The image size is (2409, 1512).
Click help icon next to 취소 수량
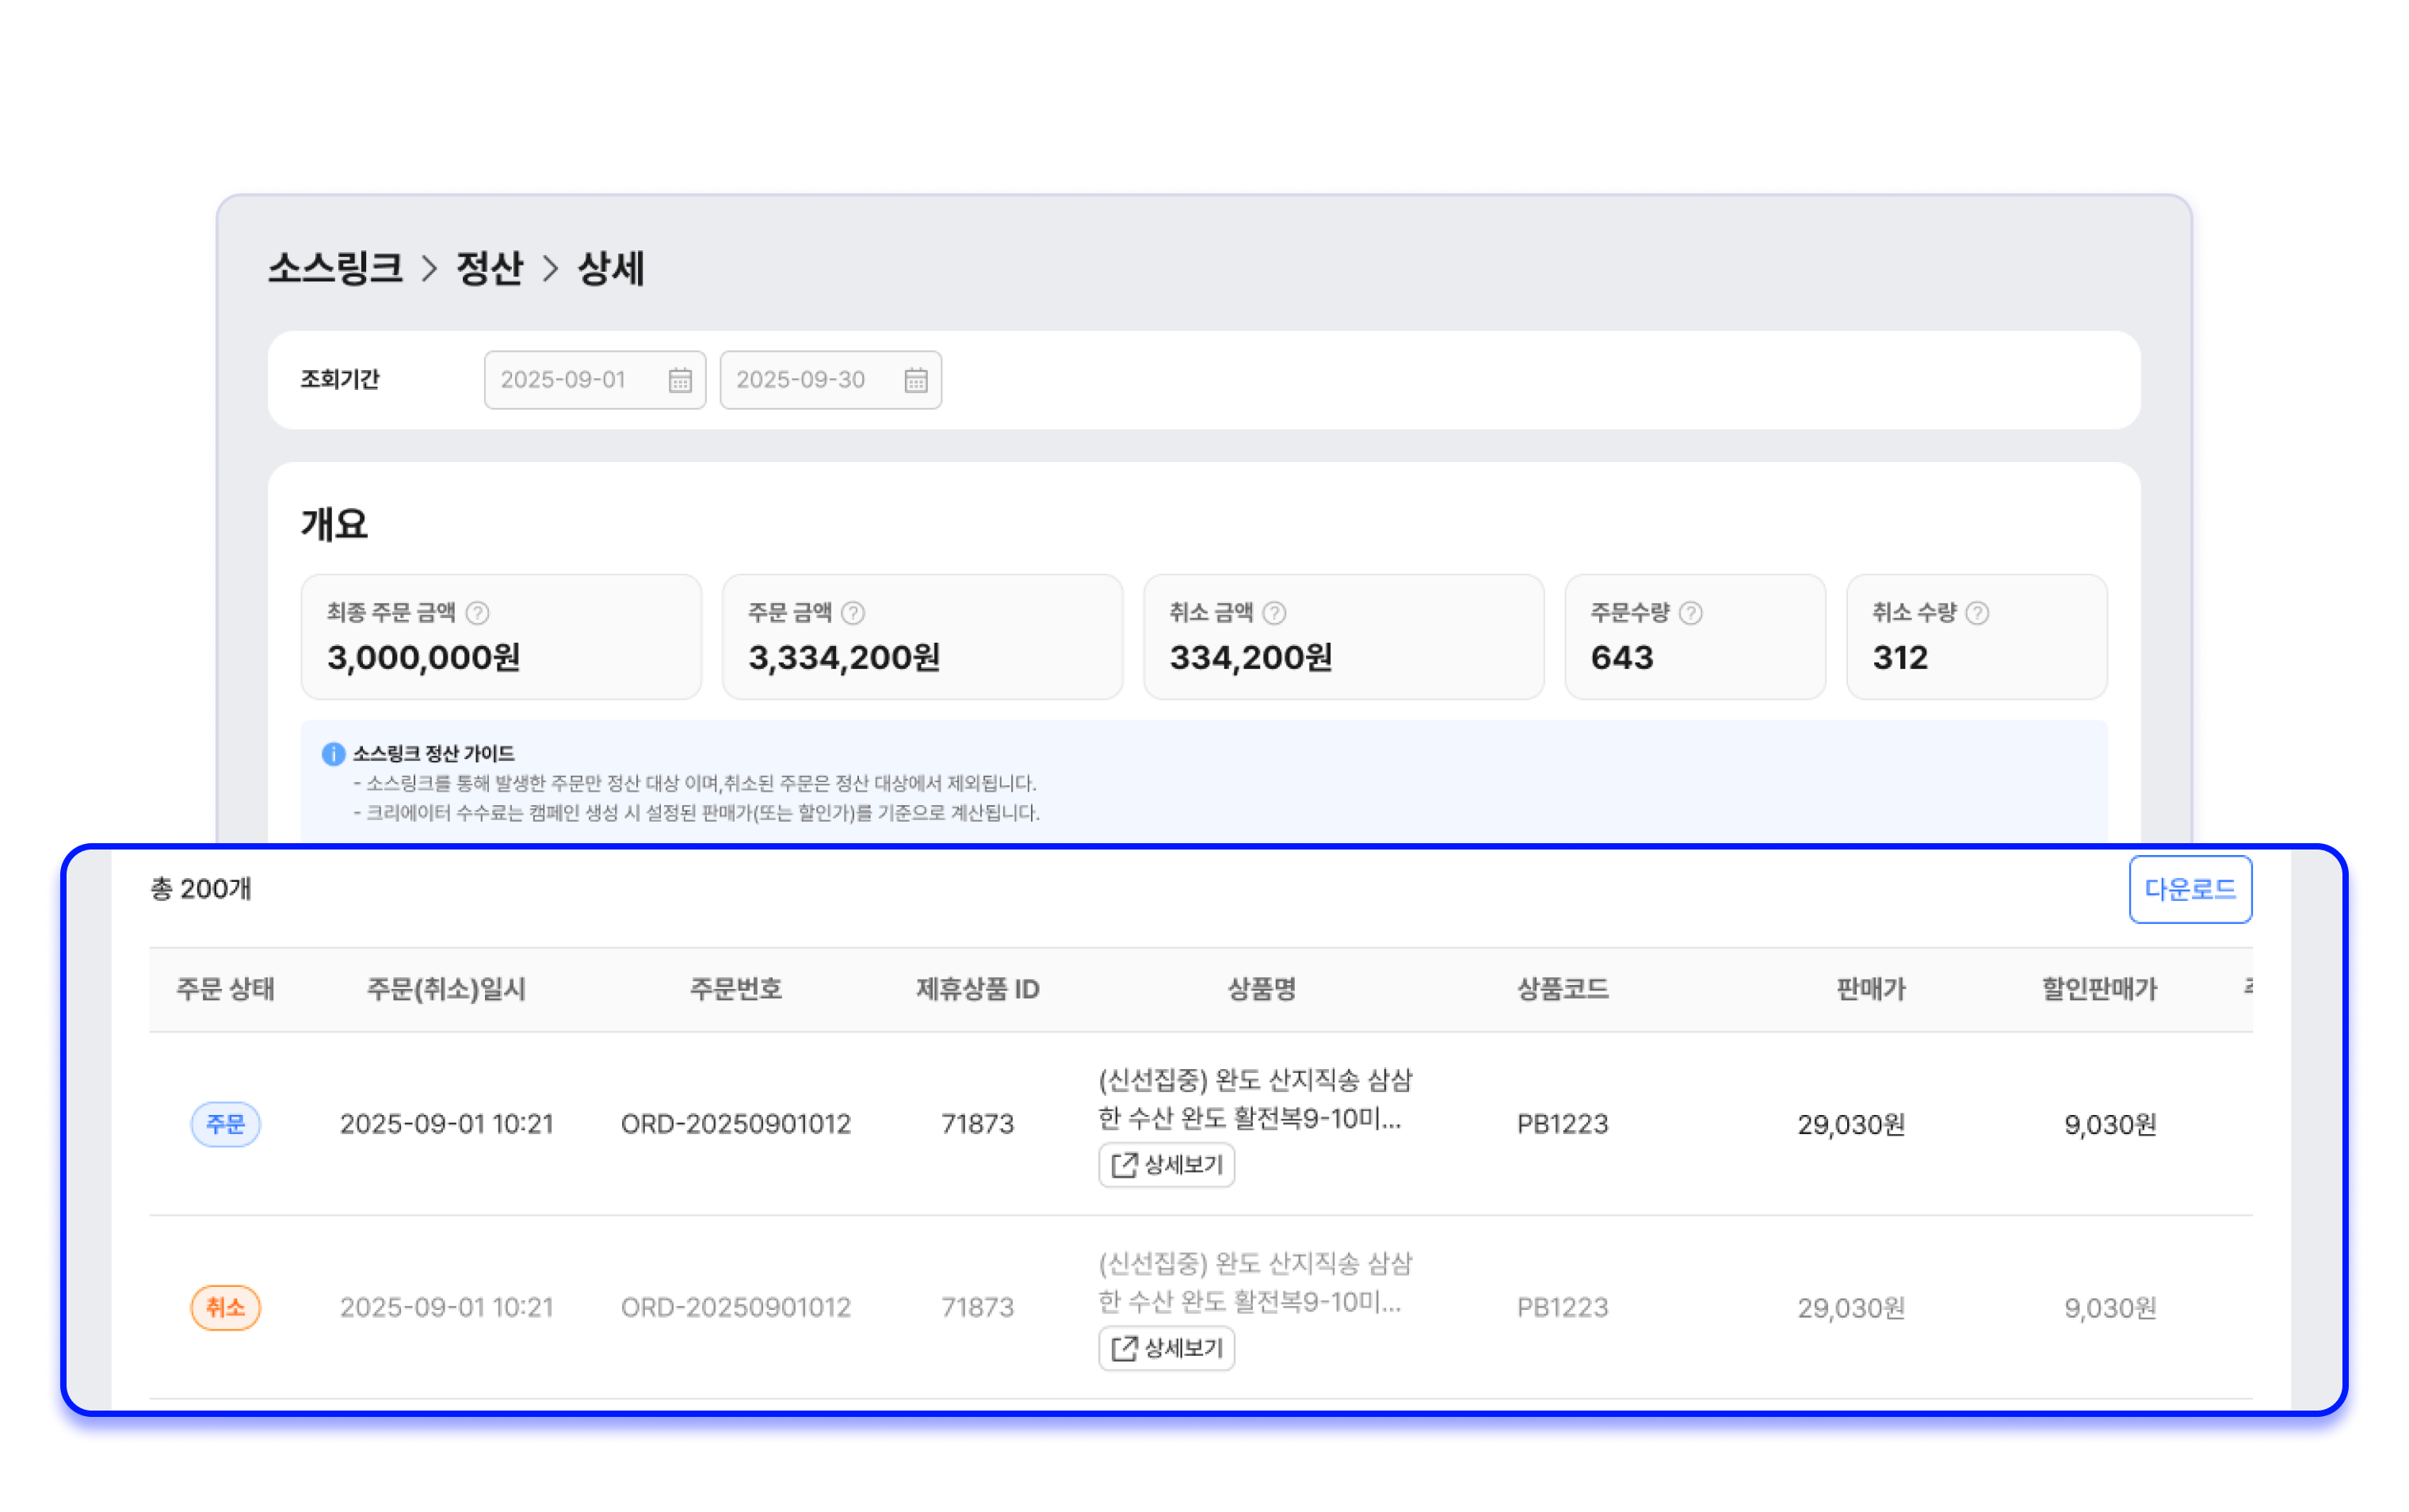[x=1977, y=613]
